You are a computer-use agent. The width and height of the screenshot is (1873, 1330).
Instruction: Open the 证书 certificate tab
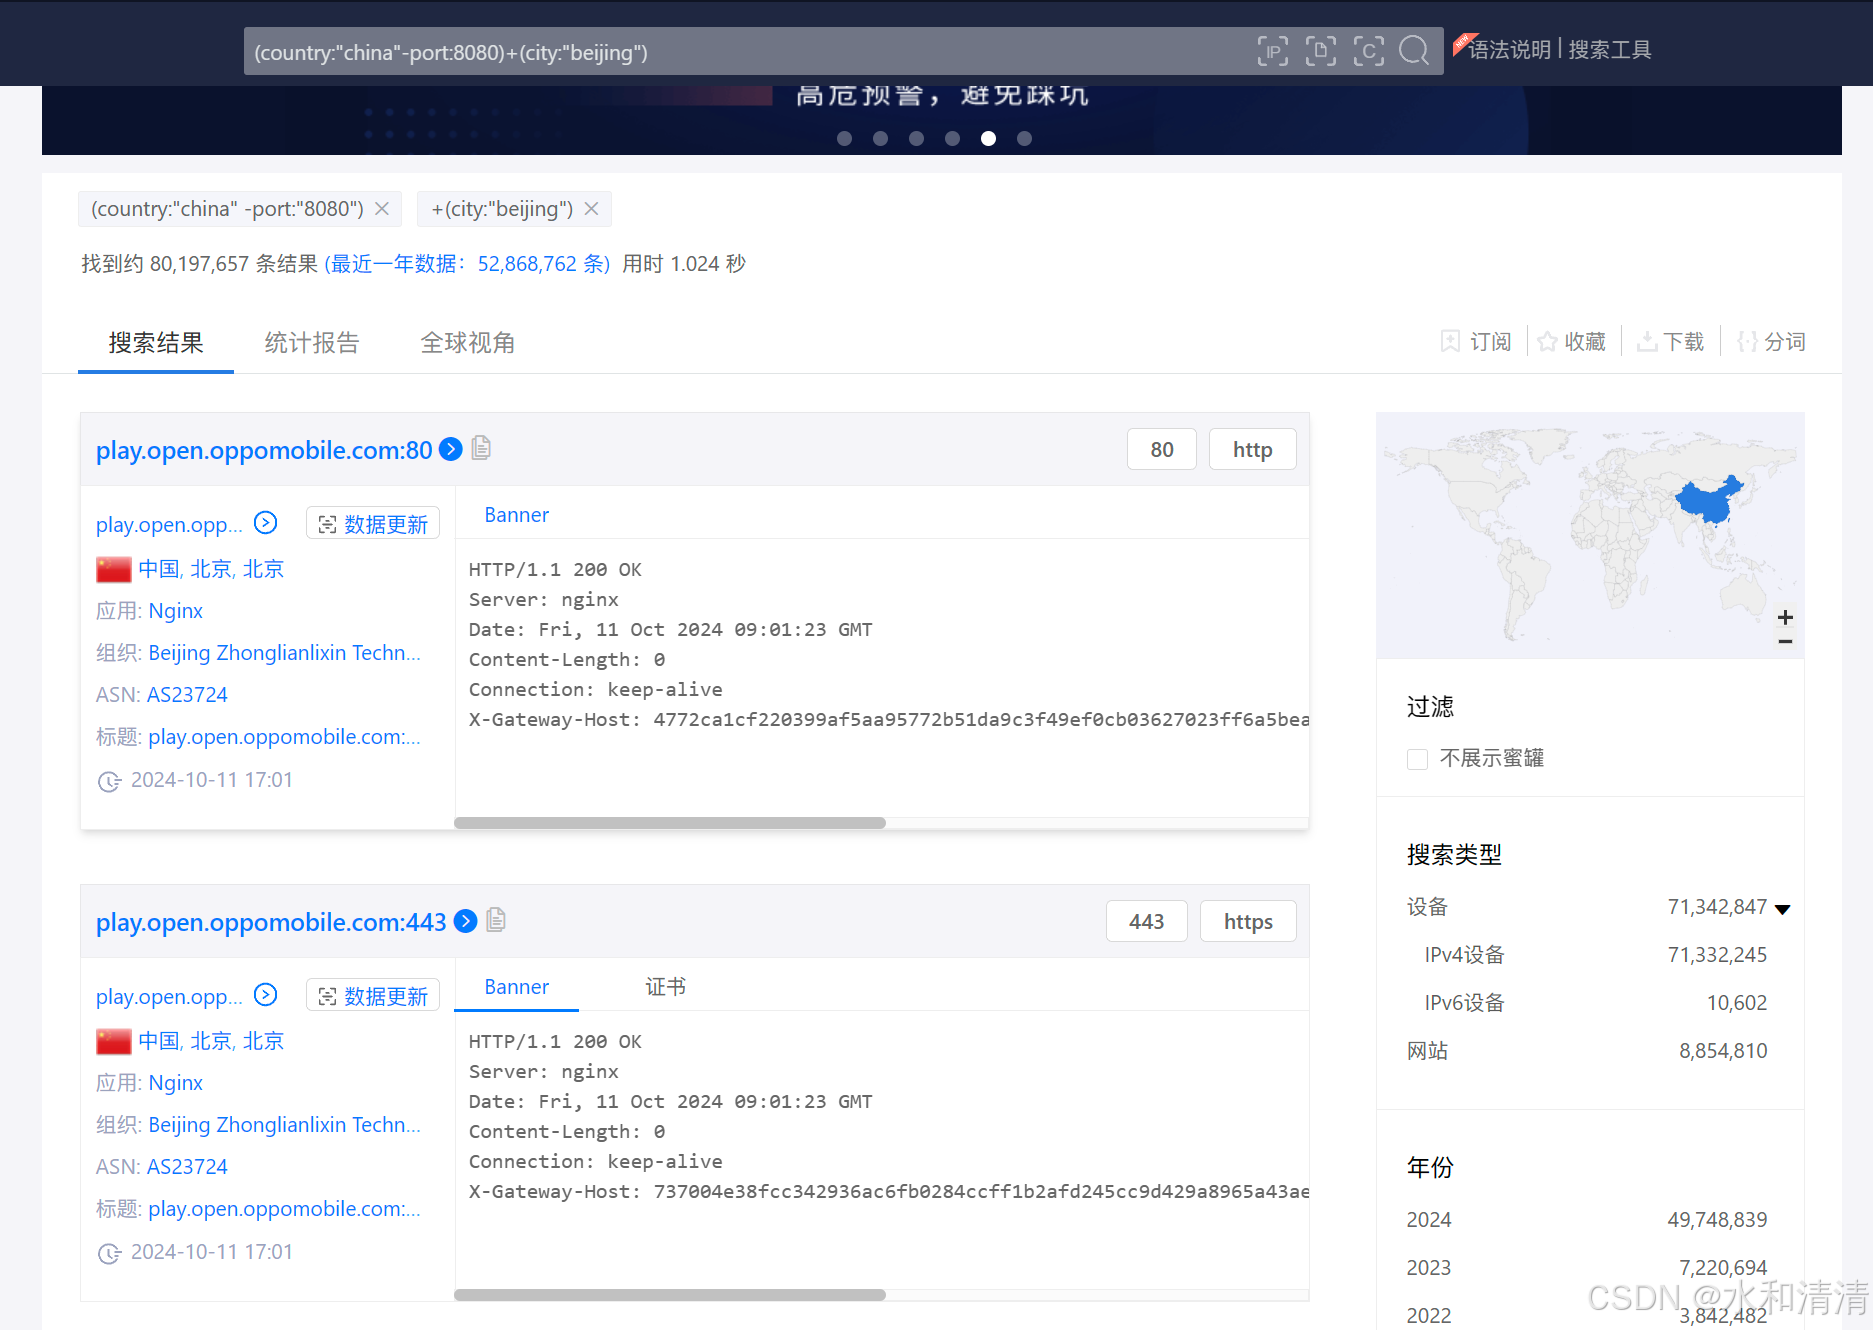pos(665,987)
